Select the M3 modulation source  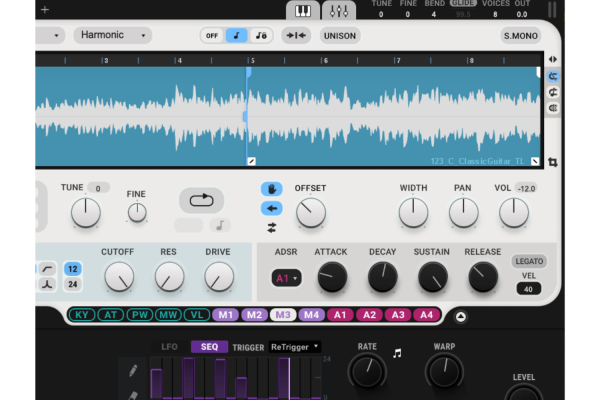coord(282,315)
